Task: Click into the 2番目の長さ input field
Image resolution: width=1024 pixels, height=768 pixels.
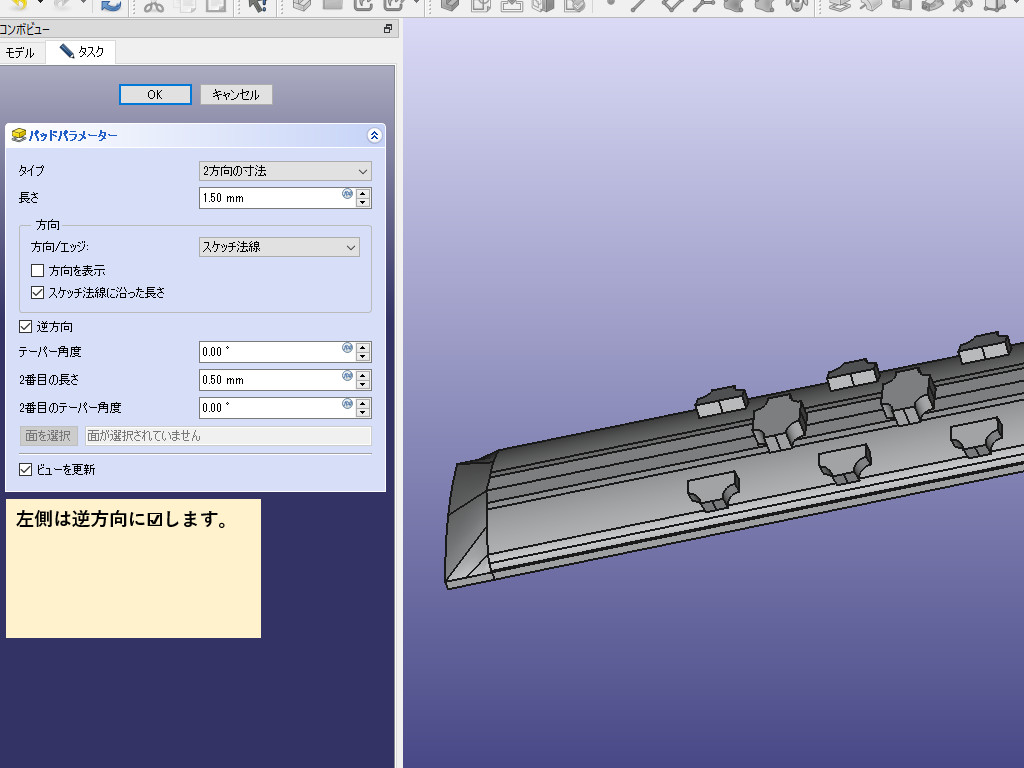Action: (270, 380)
